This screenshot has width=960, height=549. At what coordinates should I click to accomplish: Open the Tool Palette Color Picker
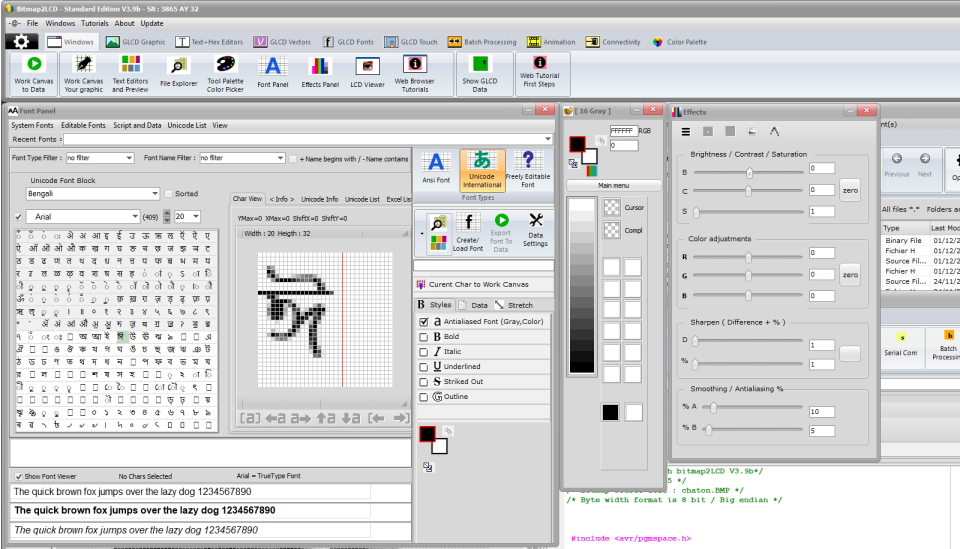pyautogui.click(x=225, y=72)
